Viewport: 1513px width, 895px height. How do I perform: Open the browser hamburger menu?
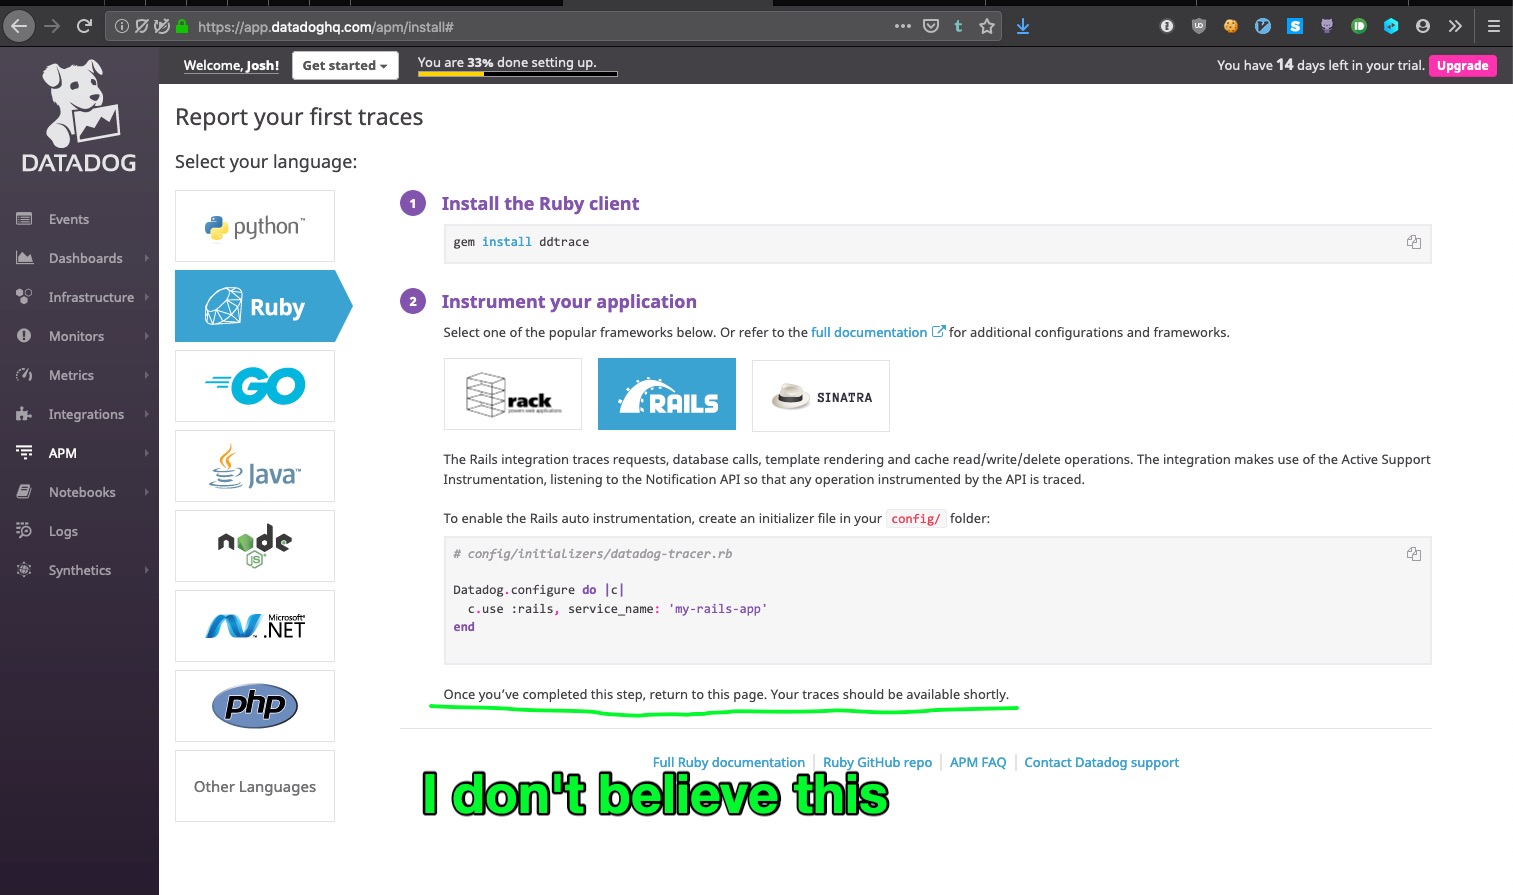coord(1493,27)
